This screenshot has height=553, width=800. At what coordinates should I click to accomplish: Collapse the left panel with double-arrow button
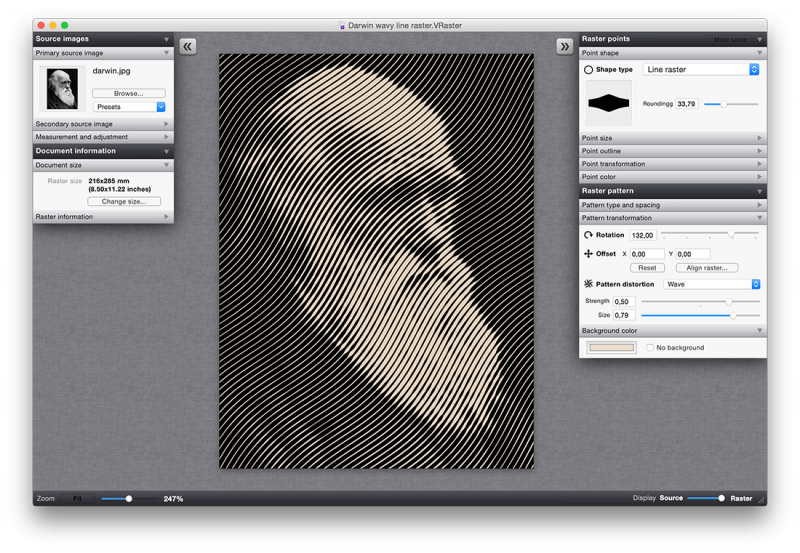coord(187,46)
